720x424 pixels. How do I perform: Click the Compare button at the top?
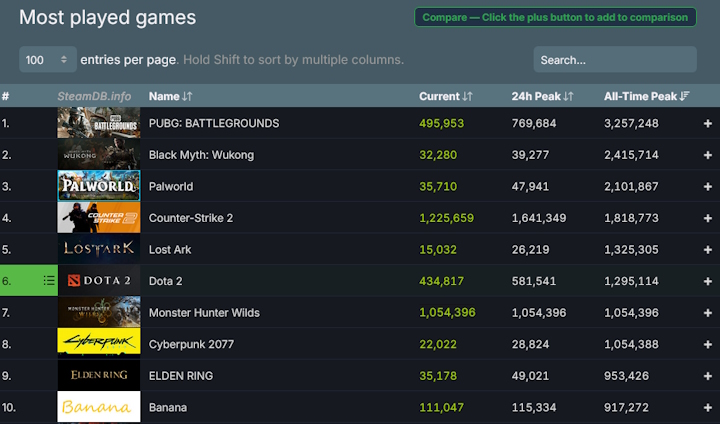[x=555, y=17]
